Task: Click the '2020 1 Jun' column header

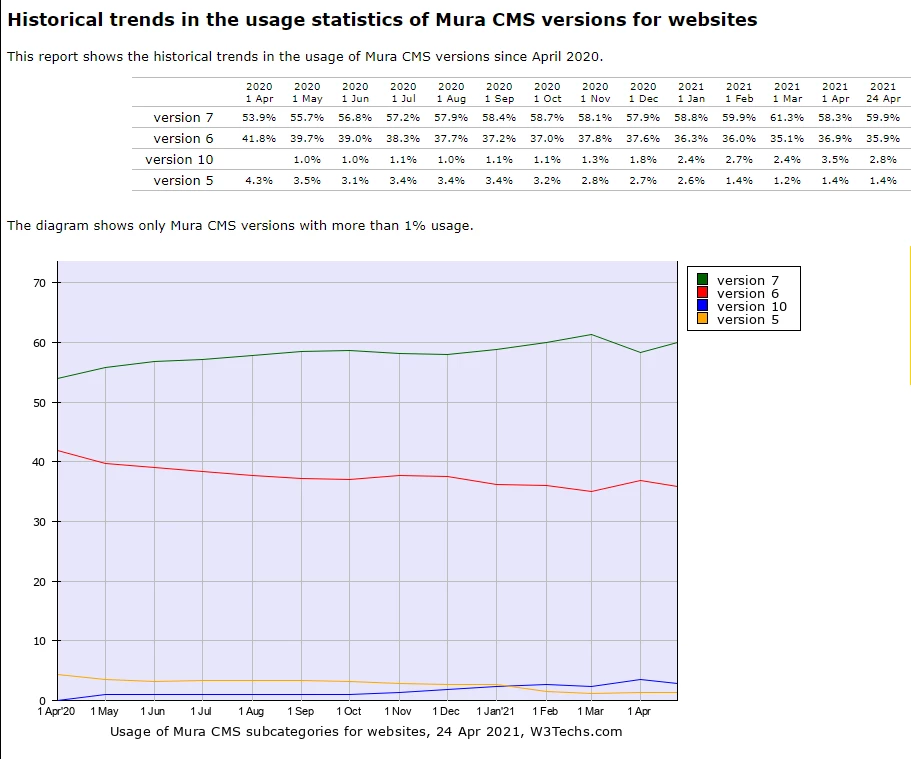Action: coord(355,92)
